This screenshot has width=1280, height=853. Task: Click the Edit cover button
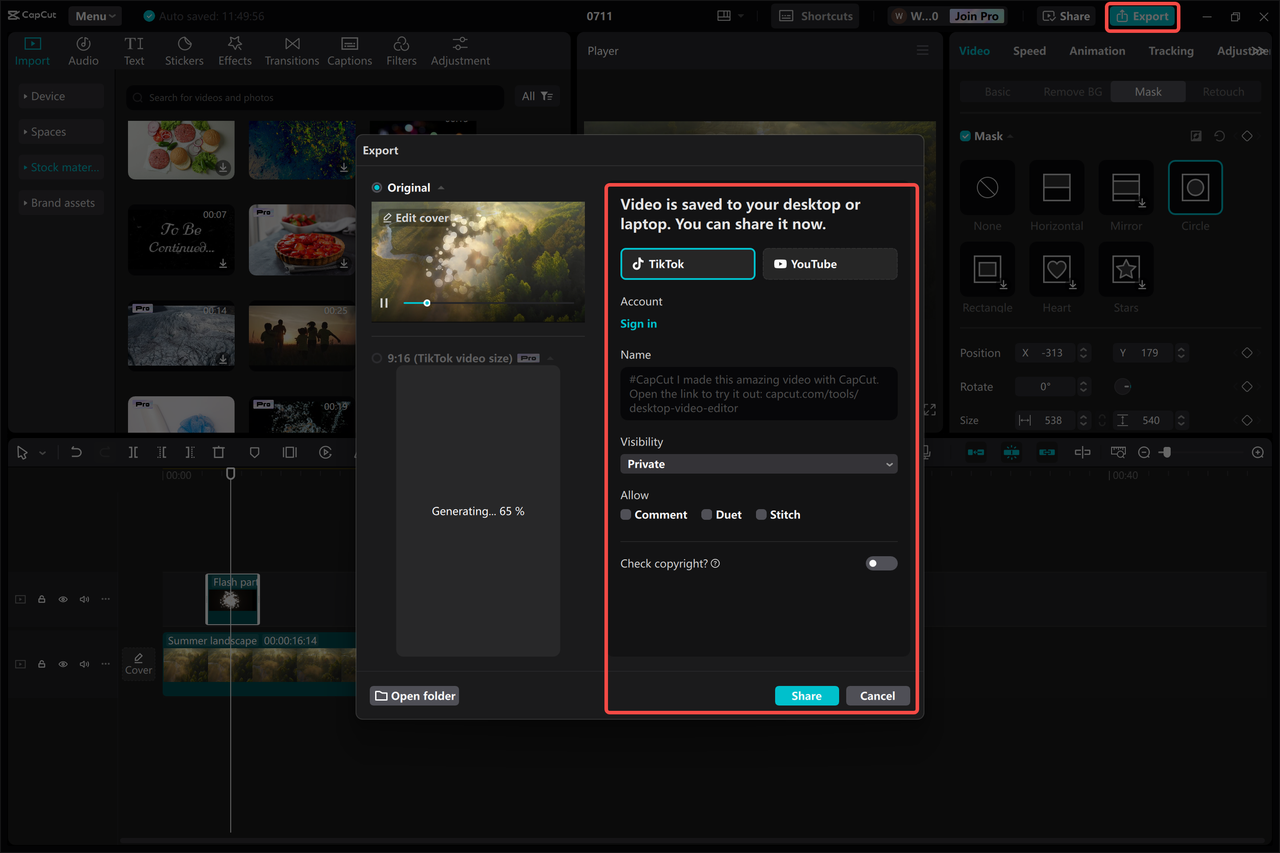(x=415, y=218)
